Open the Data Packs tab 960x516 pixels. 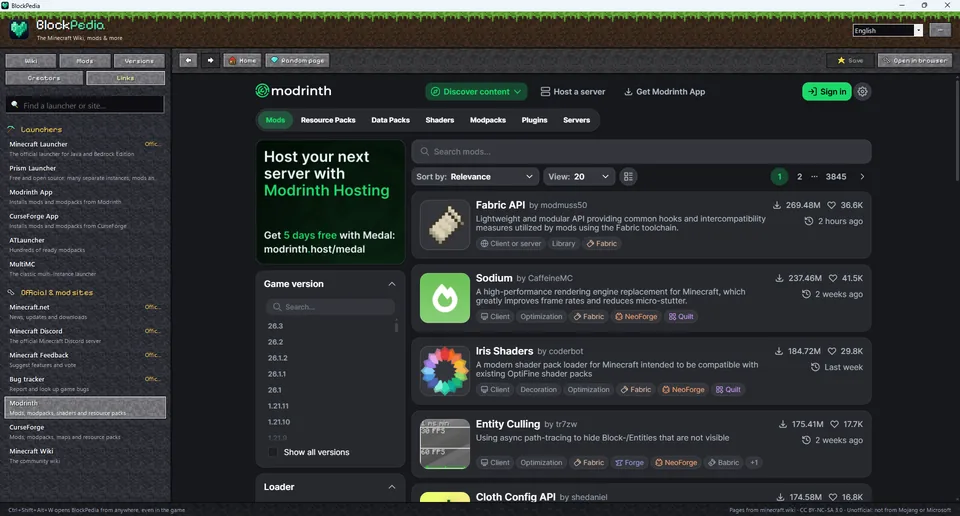[390, 120]
